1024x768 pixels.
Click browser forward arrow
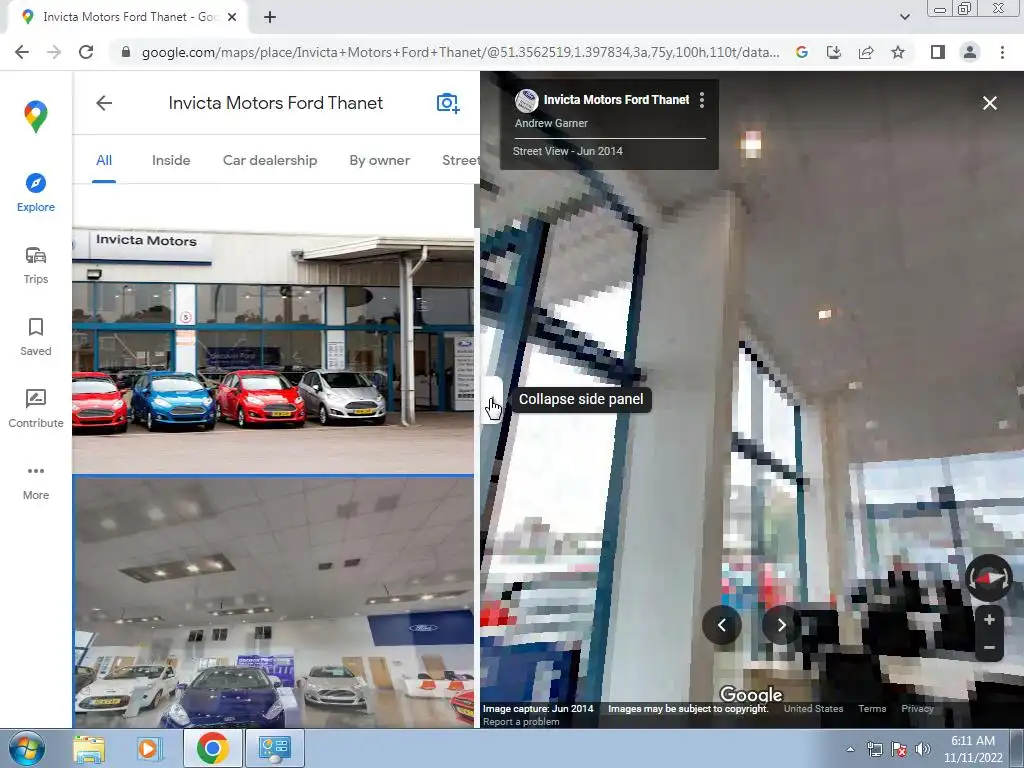point(54,52)
